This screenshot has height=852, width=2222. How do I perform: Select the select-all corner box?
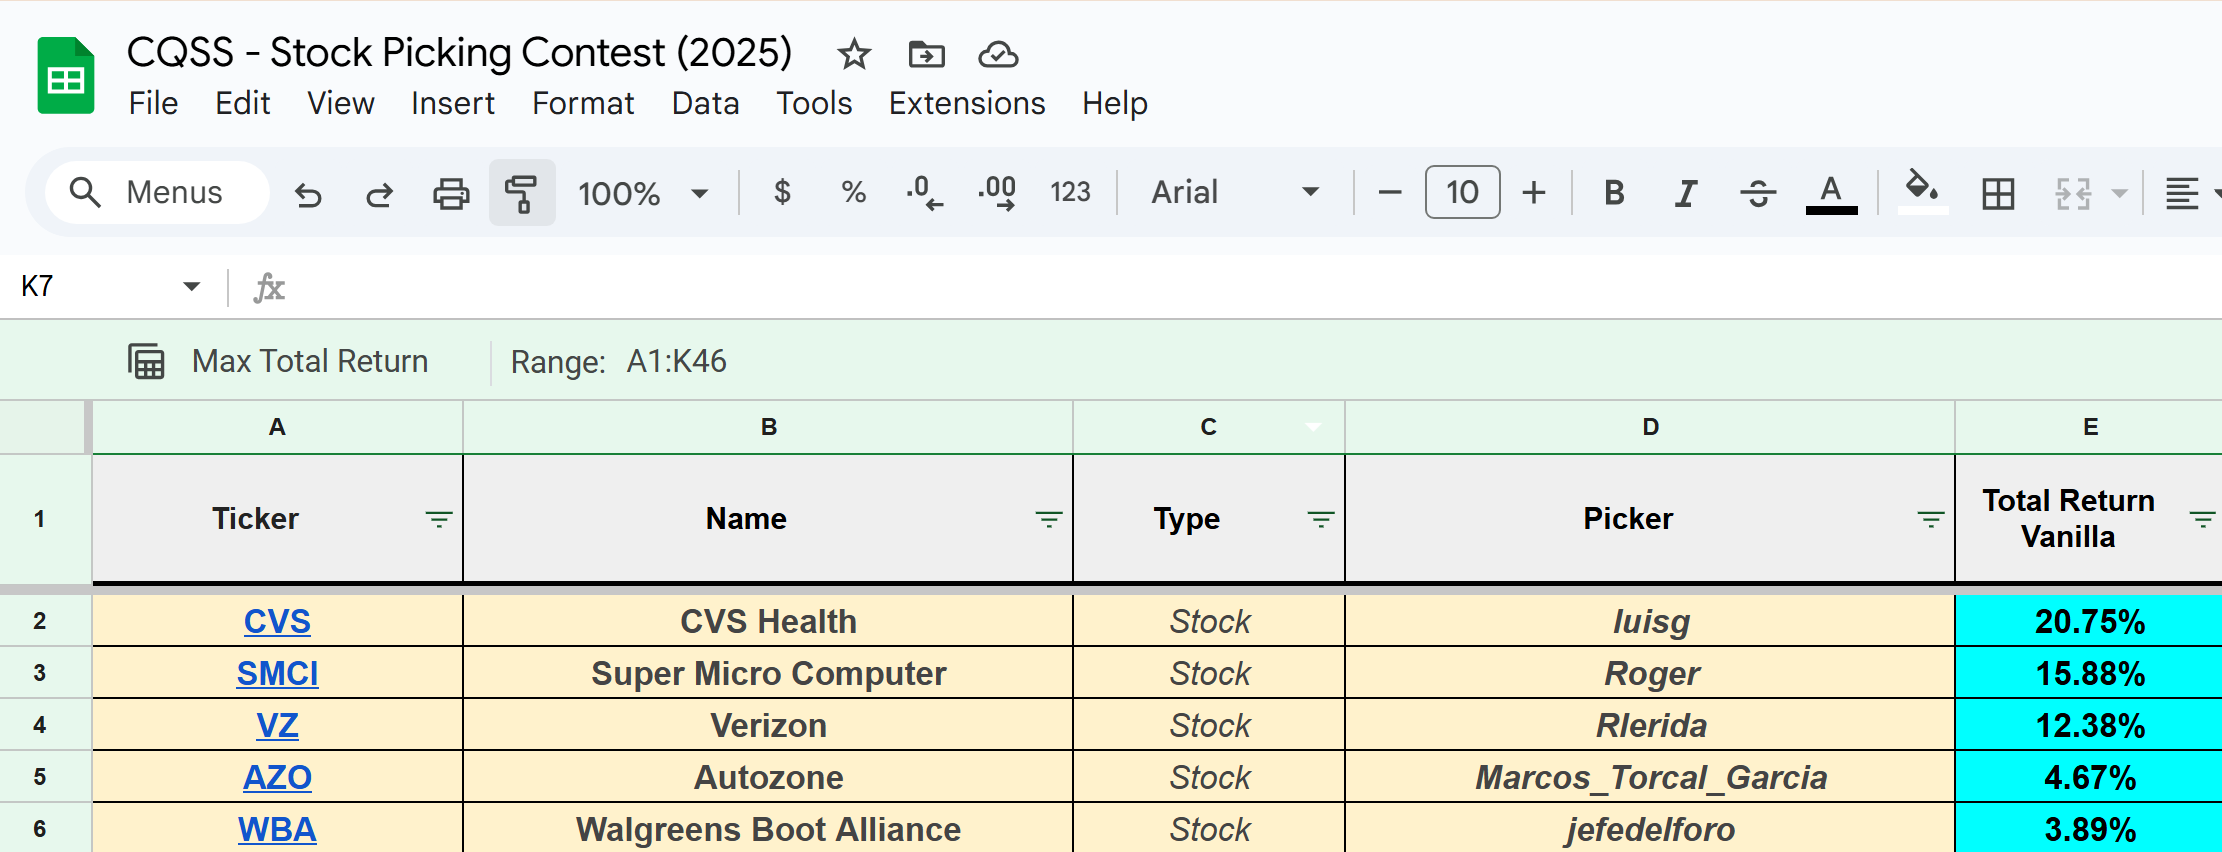(x=44, y=427)
